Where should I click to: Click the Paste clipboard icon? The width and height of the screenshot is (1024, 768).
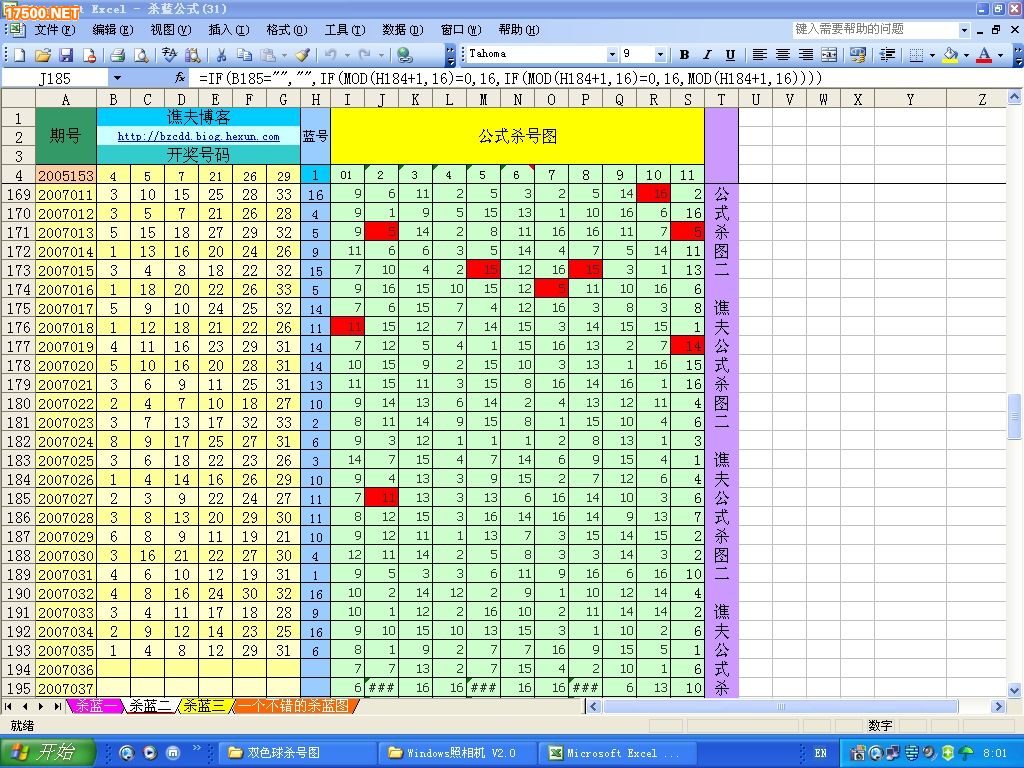pos(268,55)
